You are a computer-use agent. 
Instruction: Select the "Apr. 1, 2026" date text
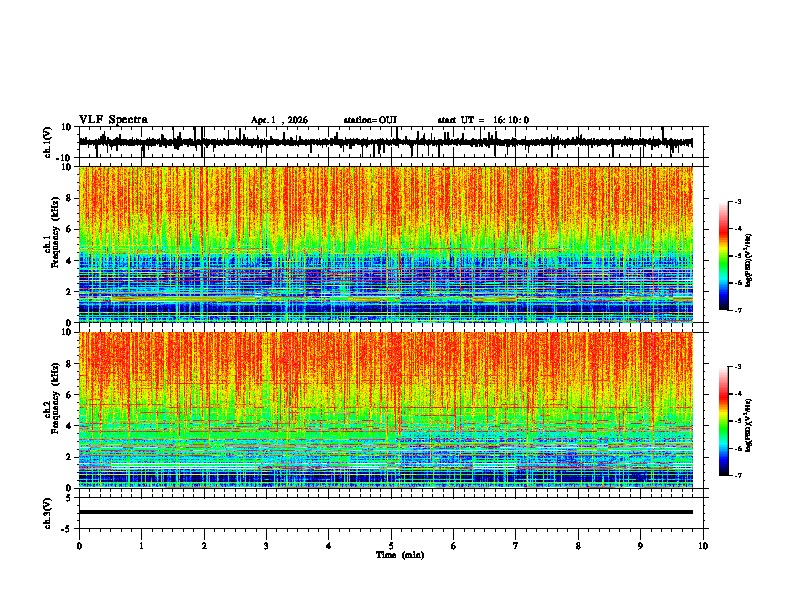279,120
